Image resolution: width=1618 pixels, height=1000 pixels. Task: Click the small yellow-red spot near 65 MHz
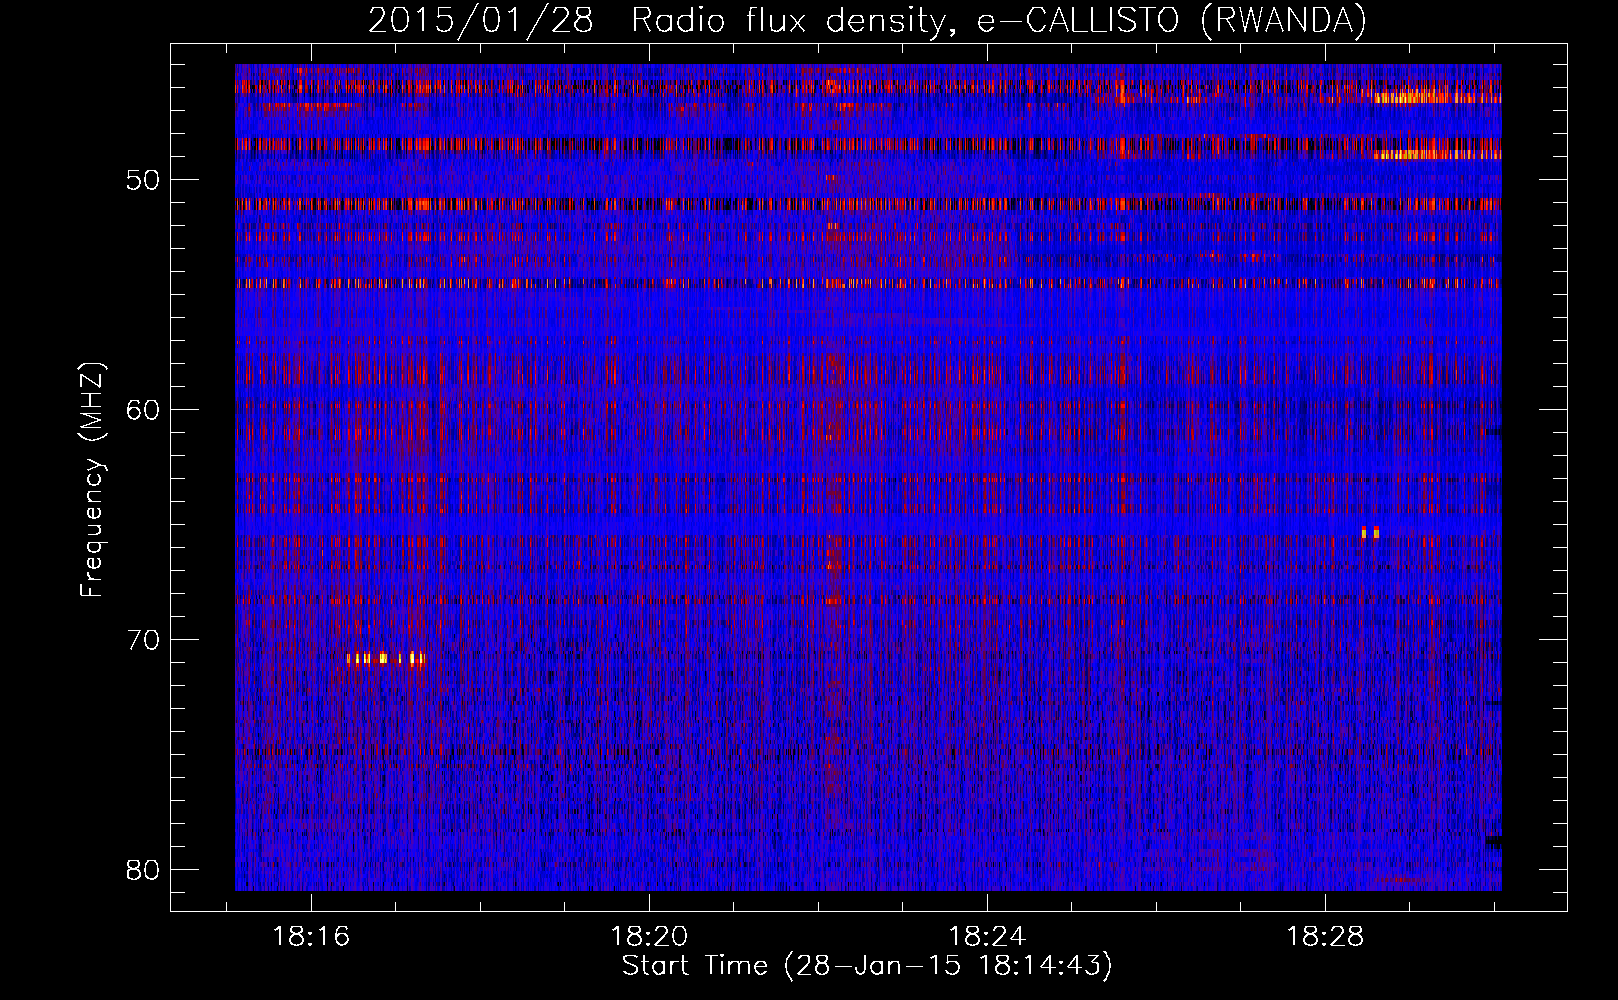click(1370, 532)
